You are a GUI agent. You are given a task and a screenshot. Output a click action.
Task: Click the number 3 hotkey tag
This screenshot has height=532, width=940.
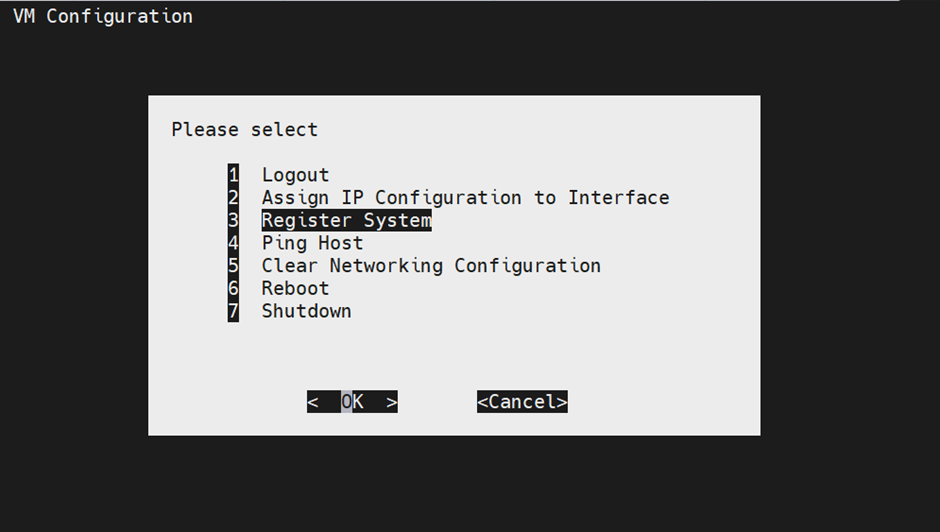233,221
